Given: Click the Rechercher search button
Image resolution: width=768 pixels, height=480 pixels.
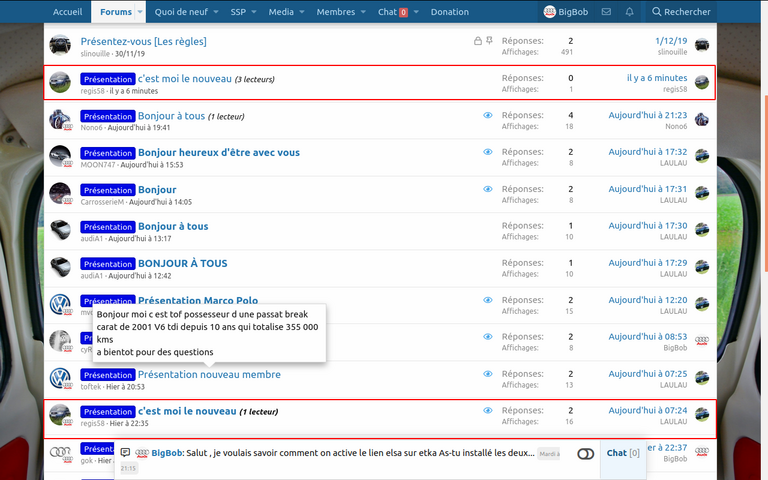Looking at the screenshot, I should [681, 12].
